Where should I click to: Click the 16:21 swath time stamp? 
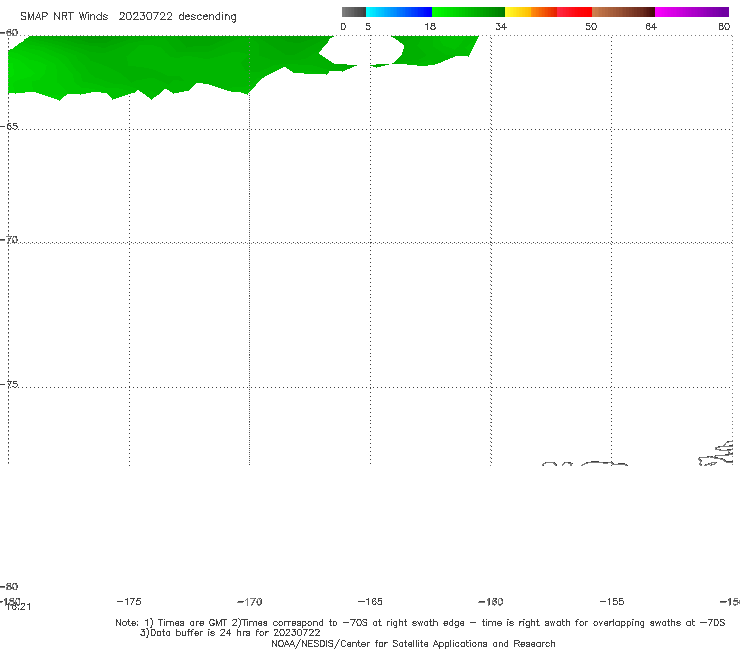coord(19,607)
